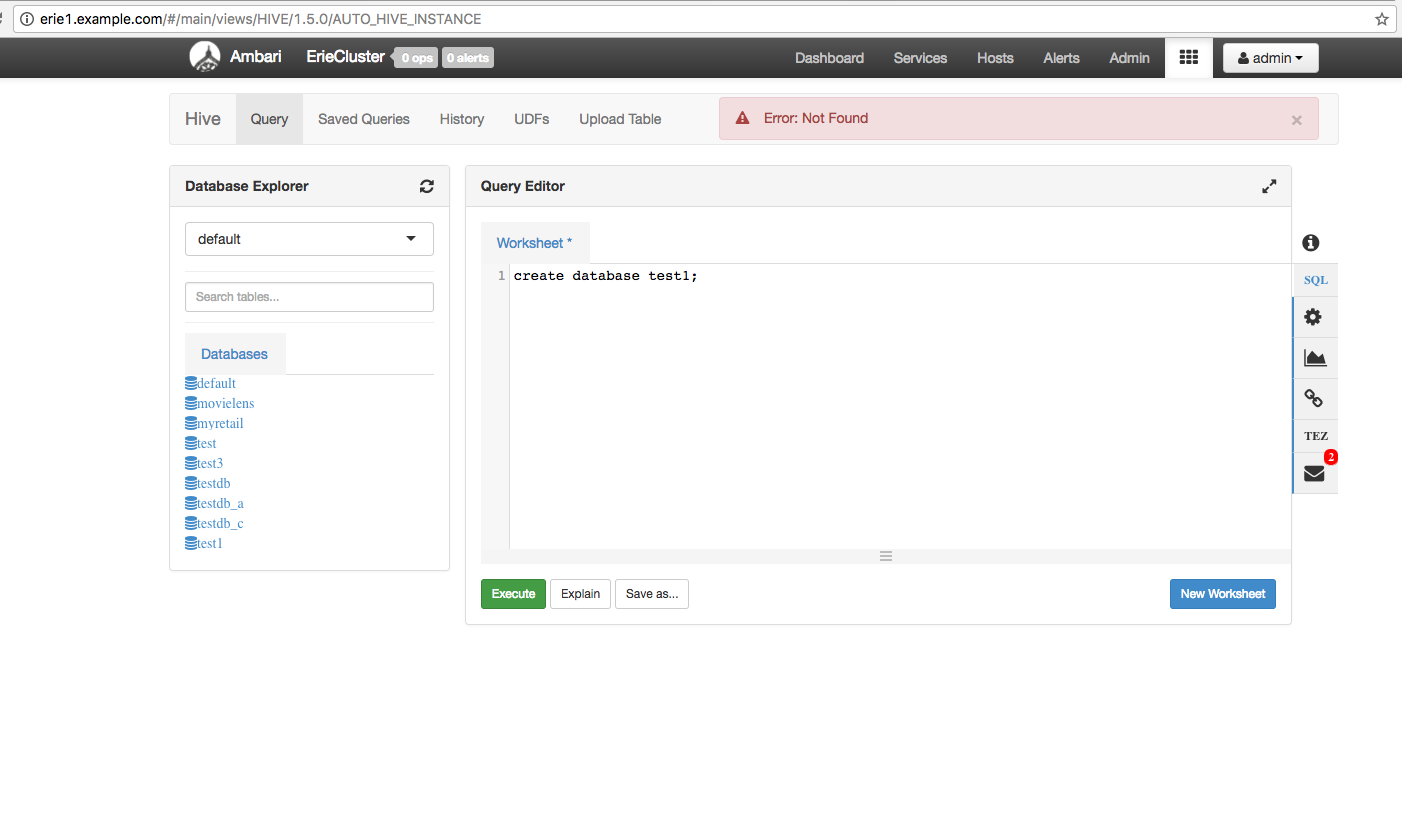Open the visual explain link icon

tap(1314, 398)
